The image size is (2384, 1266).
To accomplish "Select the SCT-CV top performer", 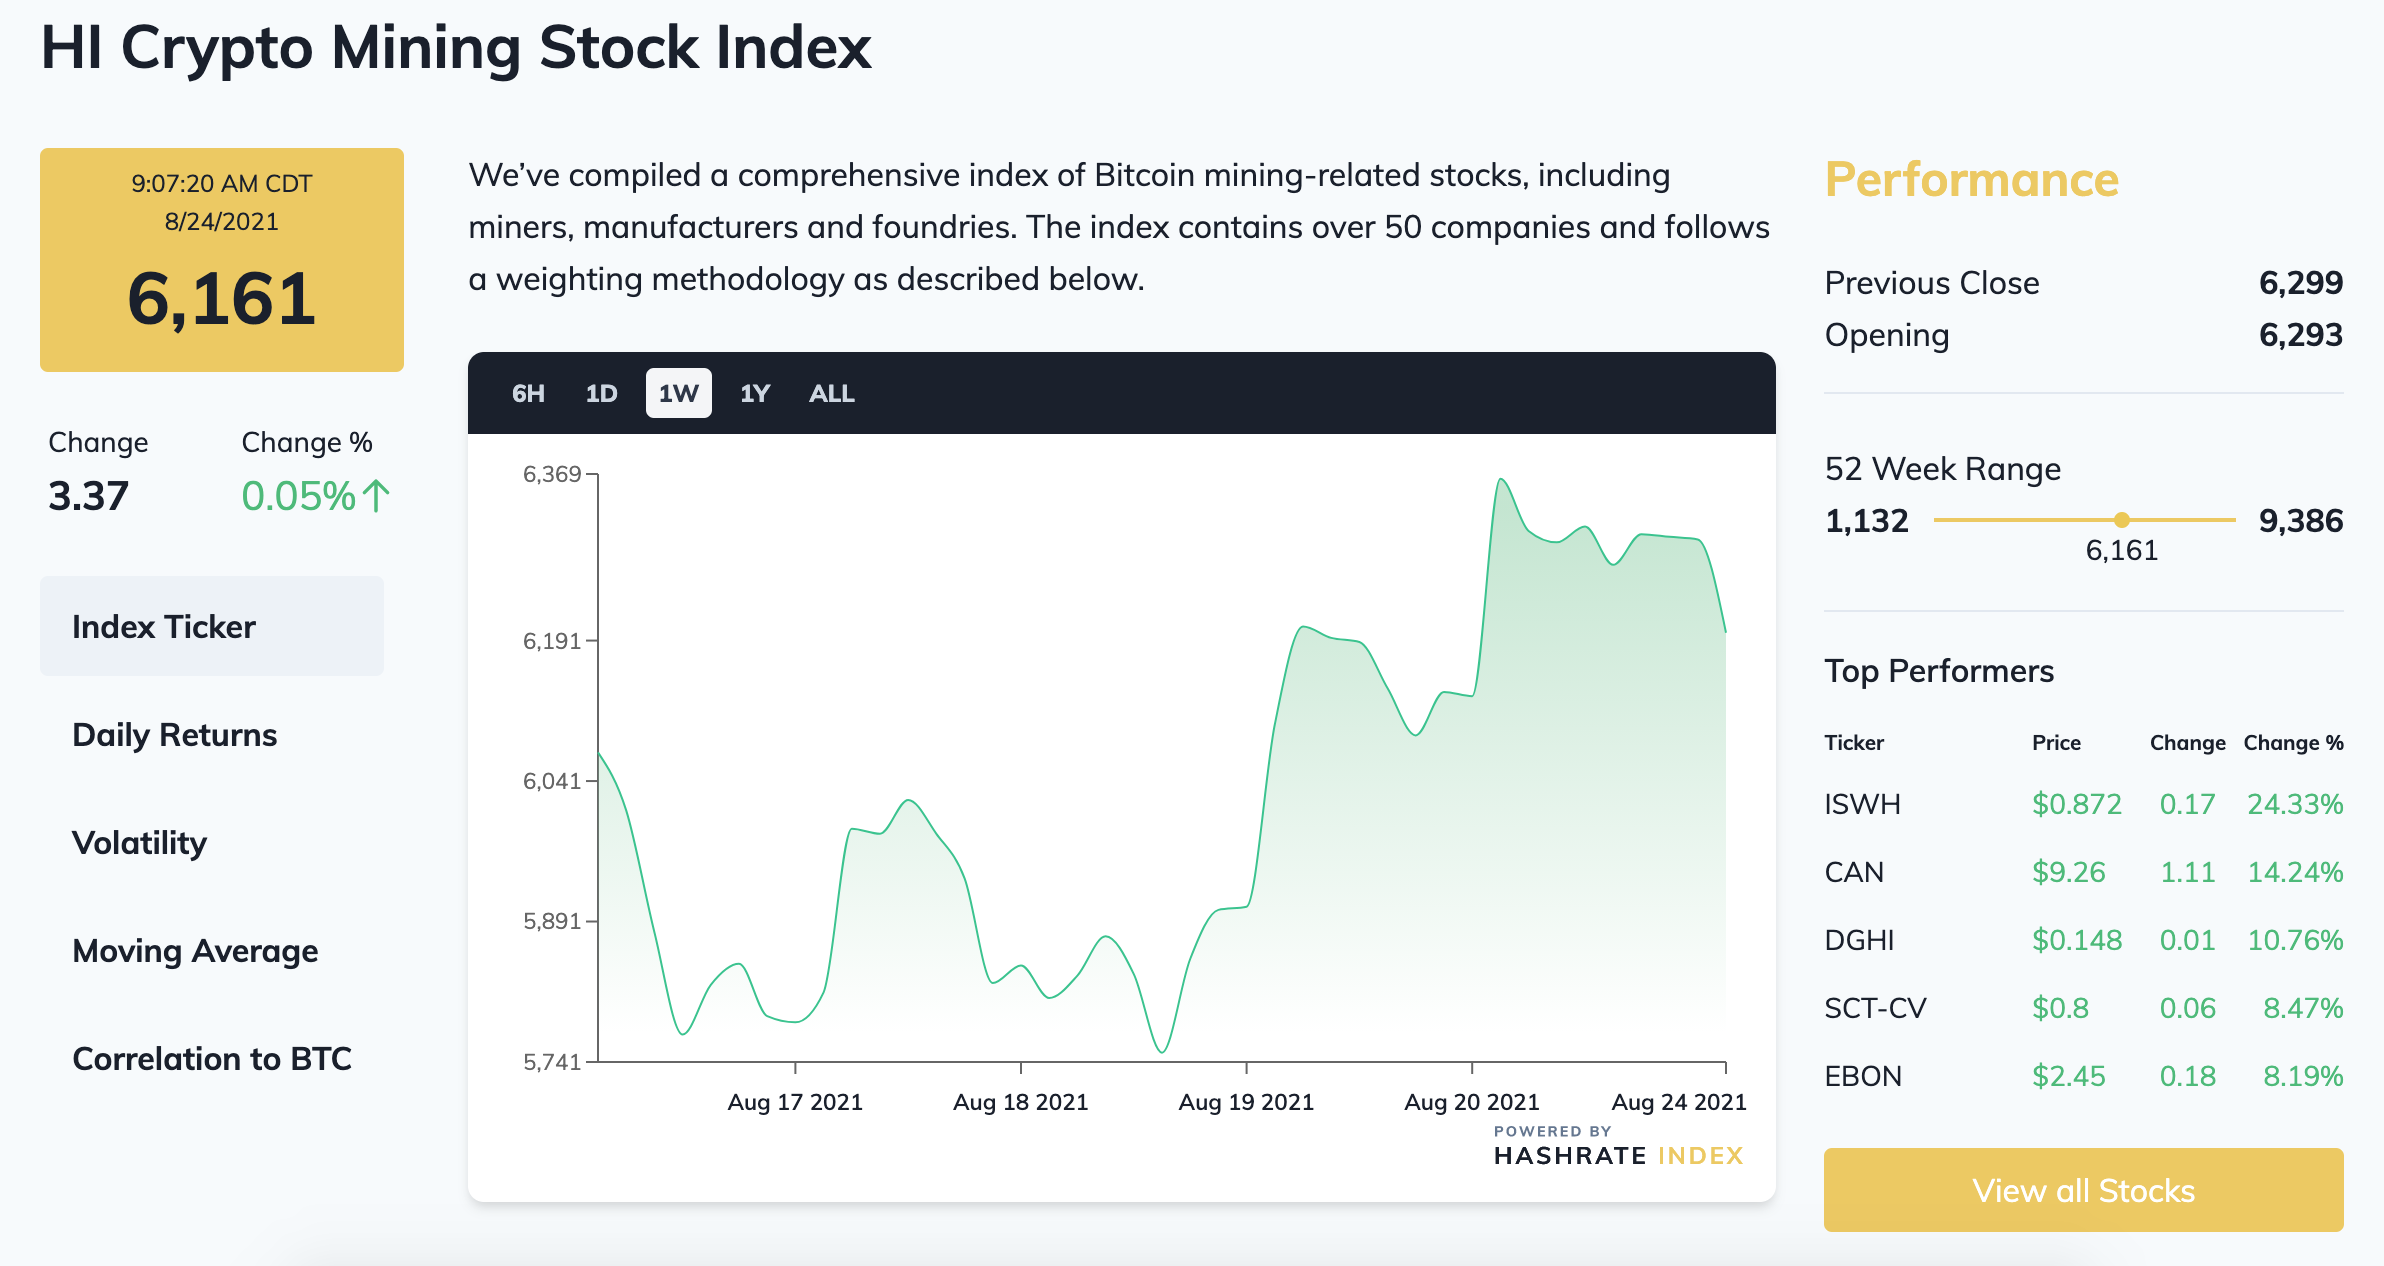I will 2084,1008.
